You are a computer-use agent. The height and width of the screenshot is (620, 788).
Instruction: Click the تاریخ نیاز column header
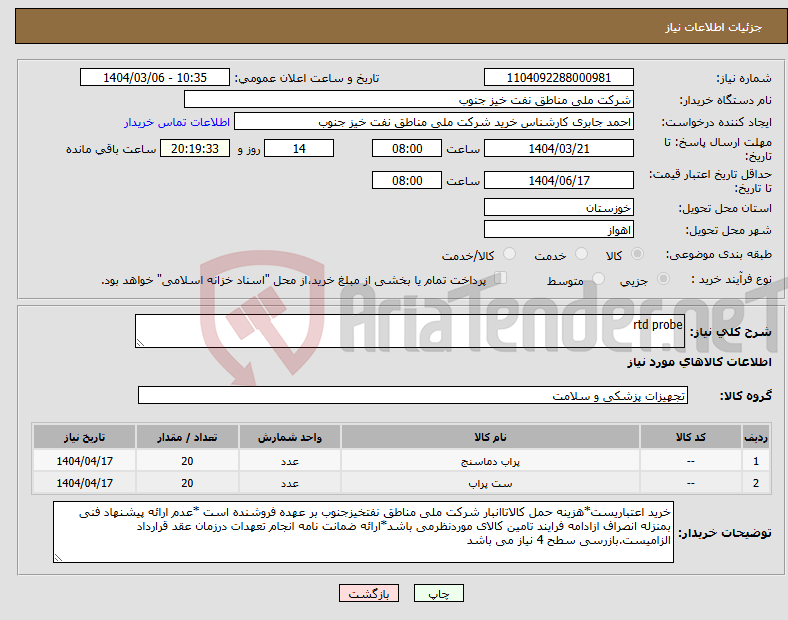pos(84,437)
